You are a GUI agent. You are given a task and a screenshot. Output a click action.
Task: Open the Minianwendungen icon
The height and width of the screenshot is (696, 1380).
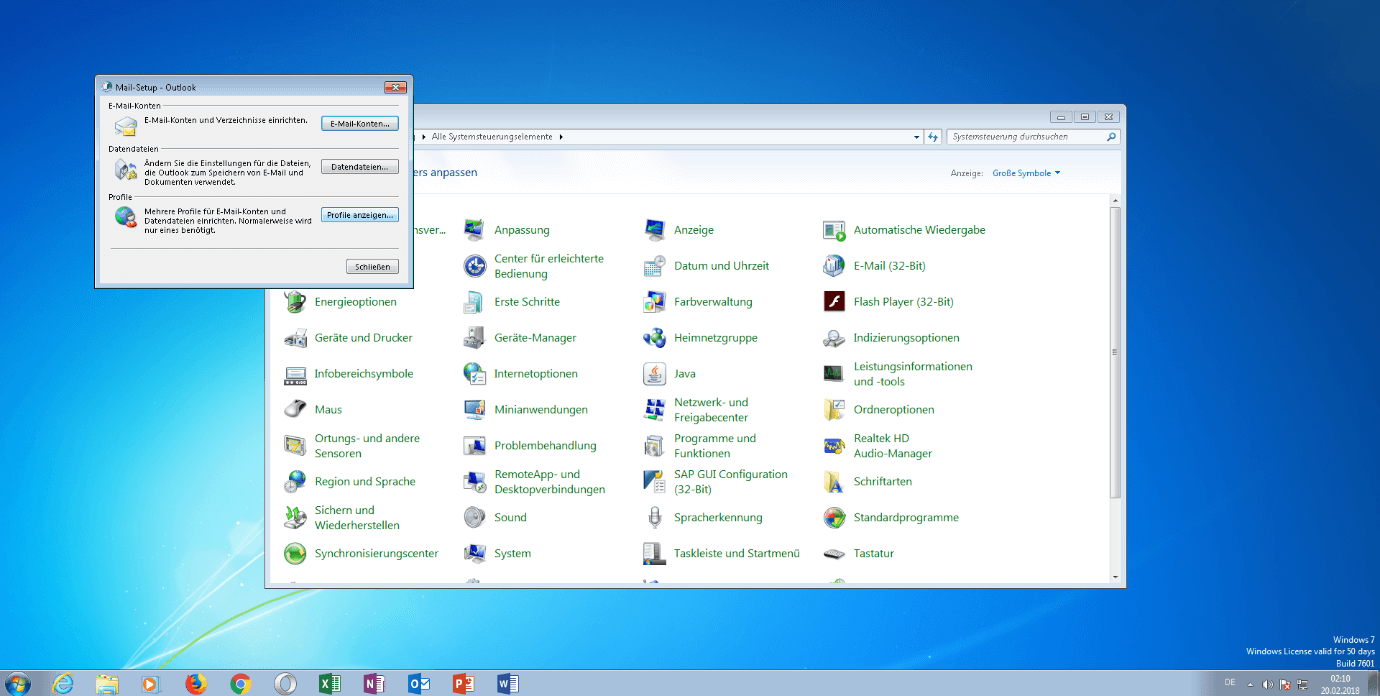pyautogui.click(x=474, y=410)
